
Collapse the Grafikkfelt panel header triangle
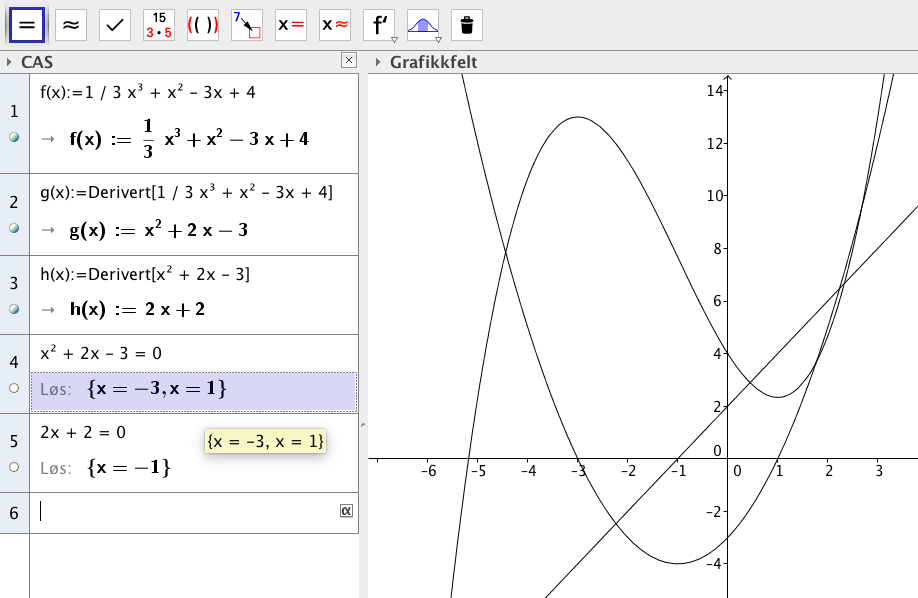click(378, 62)
